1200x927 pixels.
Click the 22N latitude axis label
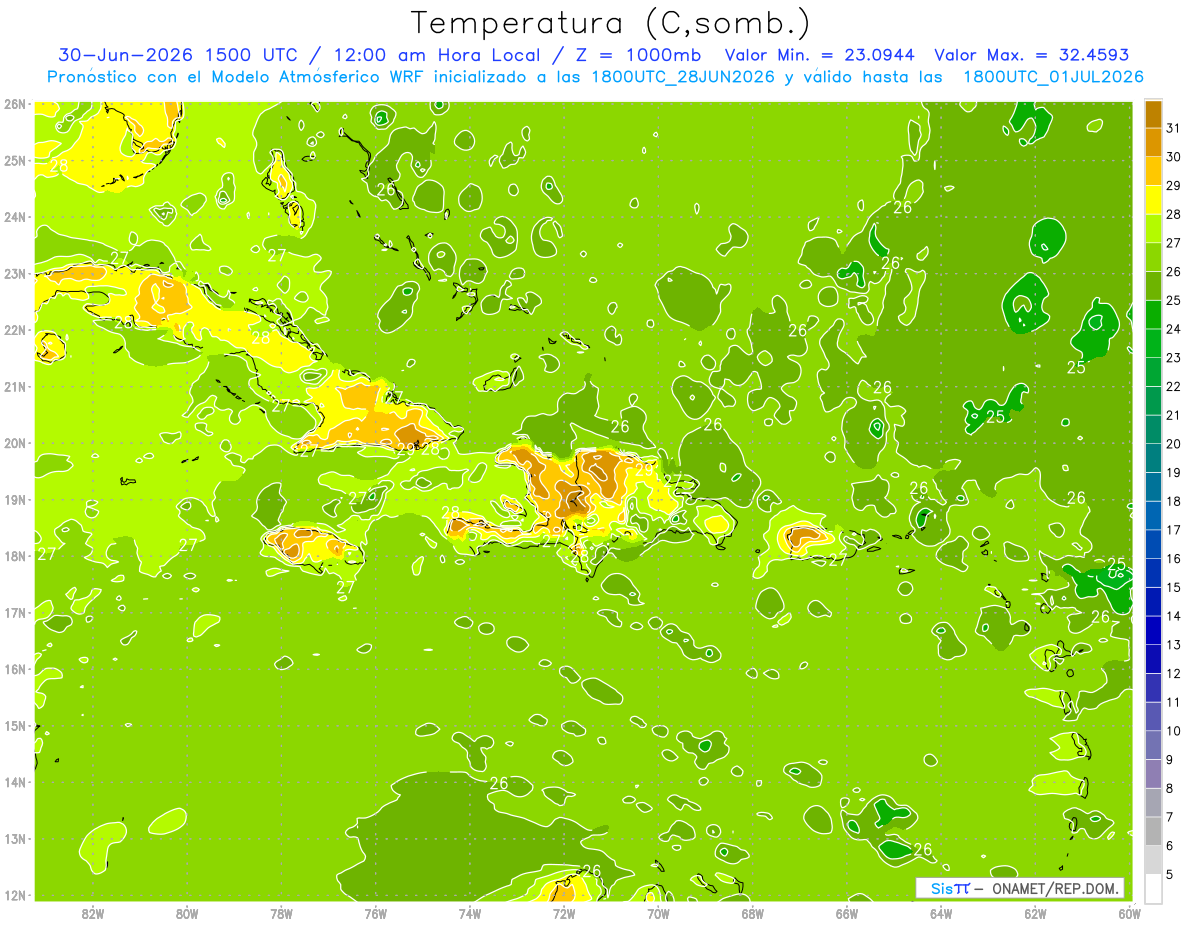click(14, 330)
